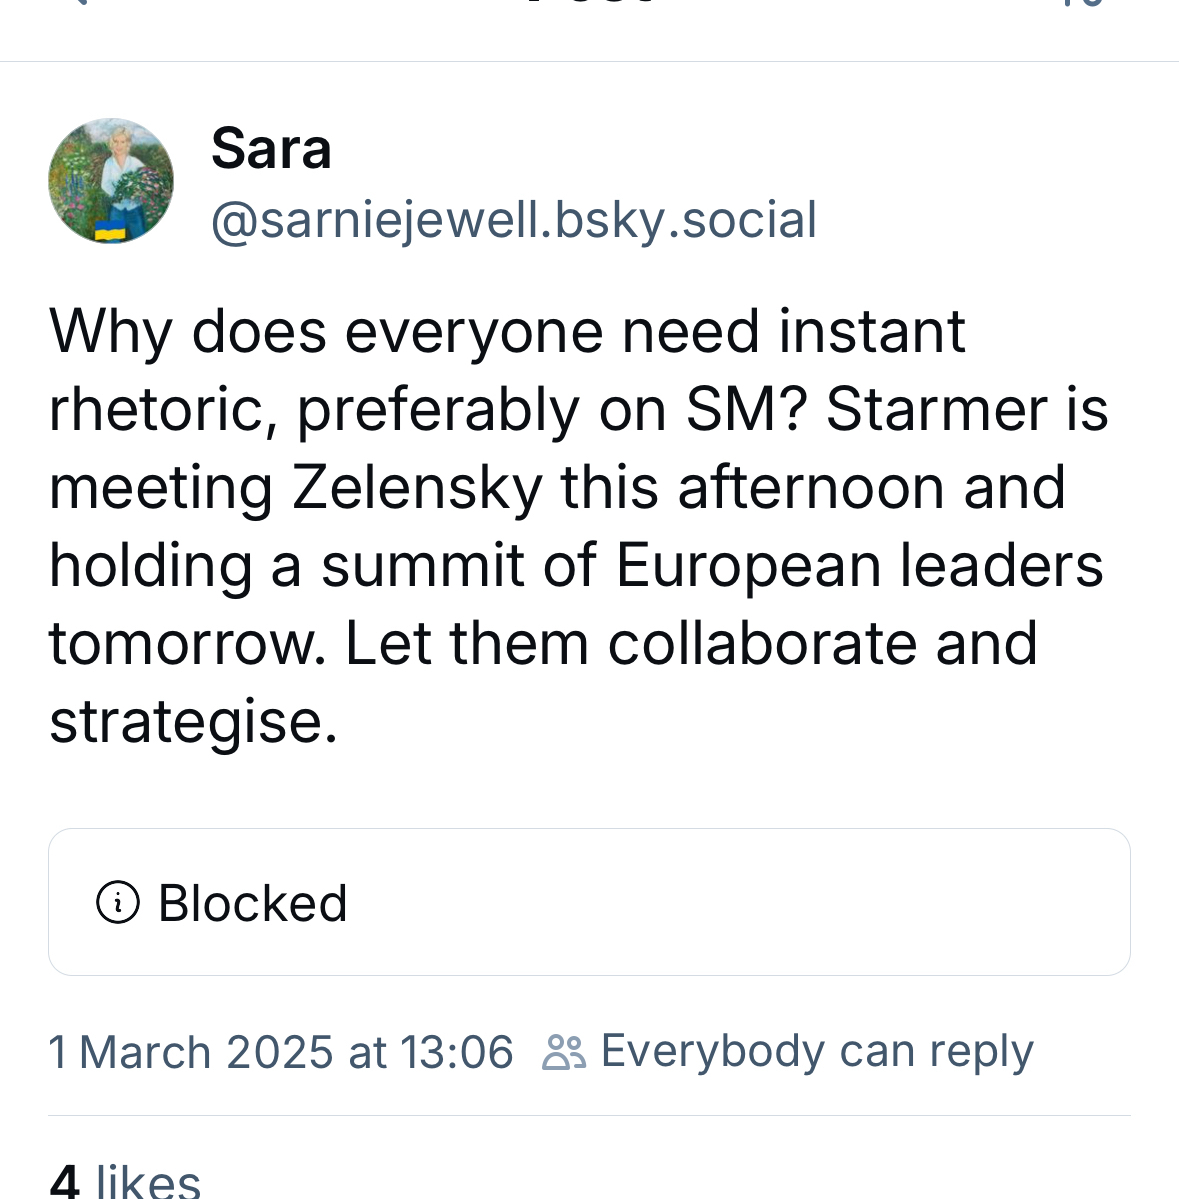This screenshot has width=1179, height=1199.
Task: Click the Ukraine flag badge on Sara's avatar
Action: (110, 231)
